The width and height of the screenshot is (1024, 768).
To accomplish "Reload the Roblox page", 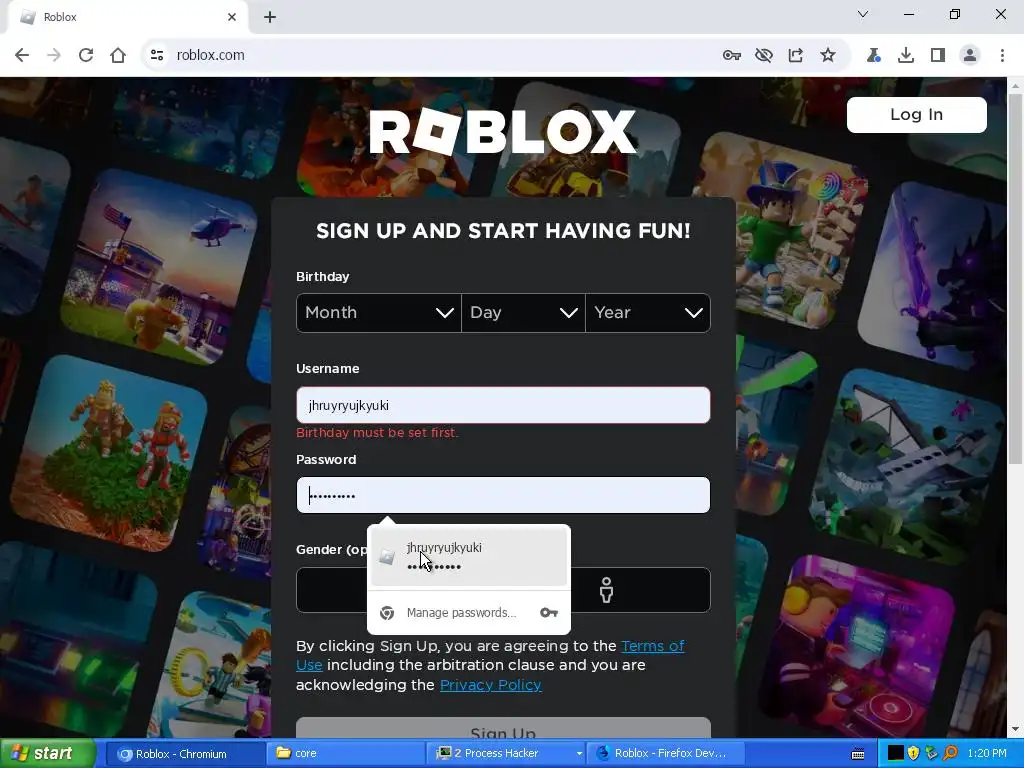I will pyautogui.click(x=86, y=55).
